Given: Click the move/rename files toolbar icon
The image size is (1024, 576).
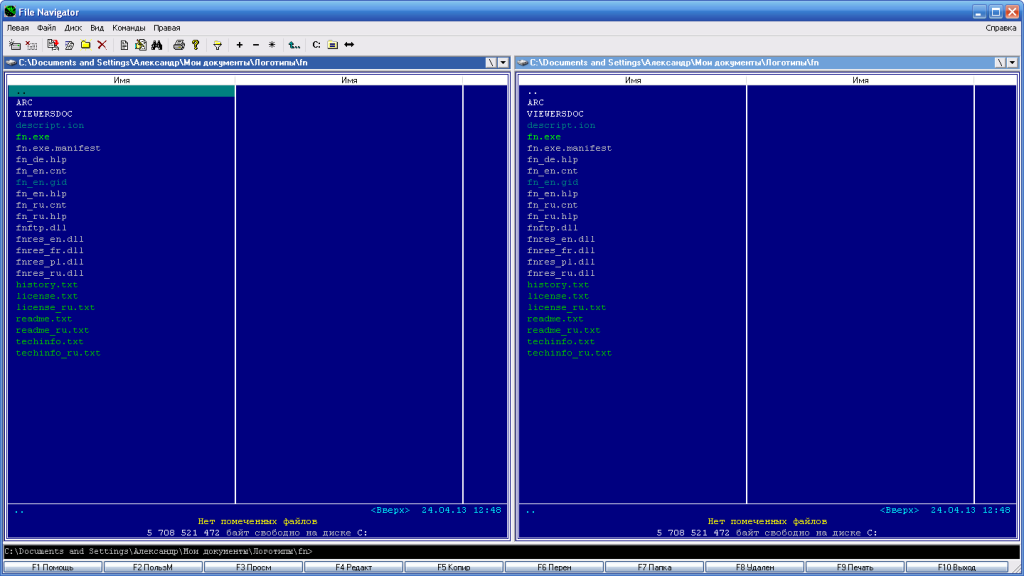Looking at the screenshot, I should pyautogui.click(x=69, y=45).
